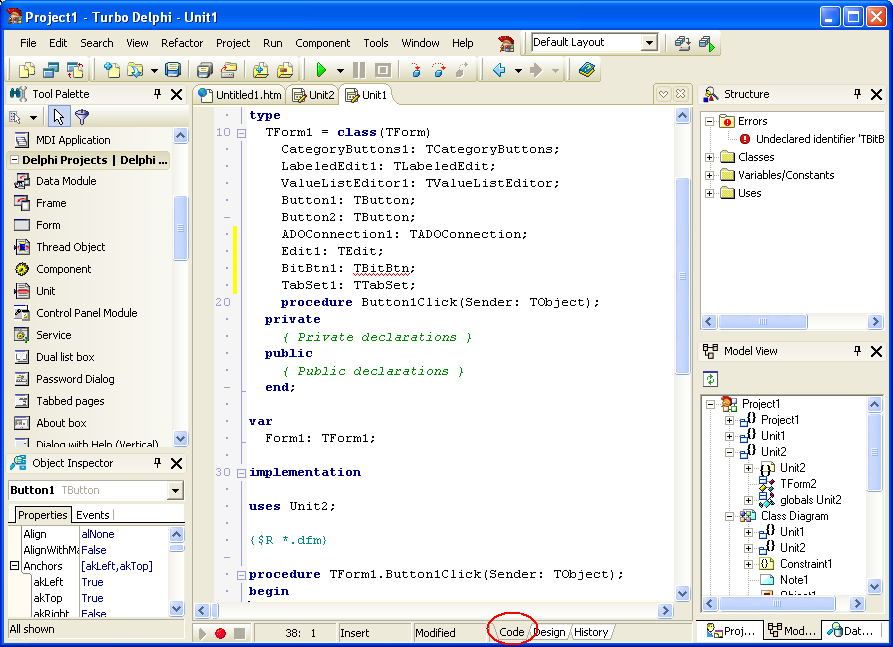Expand Classes node in Structure

coord(709,157)
